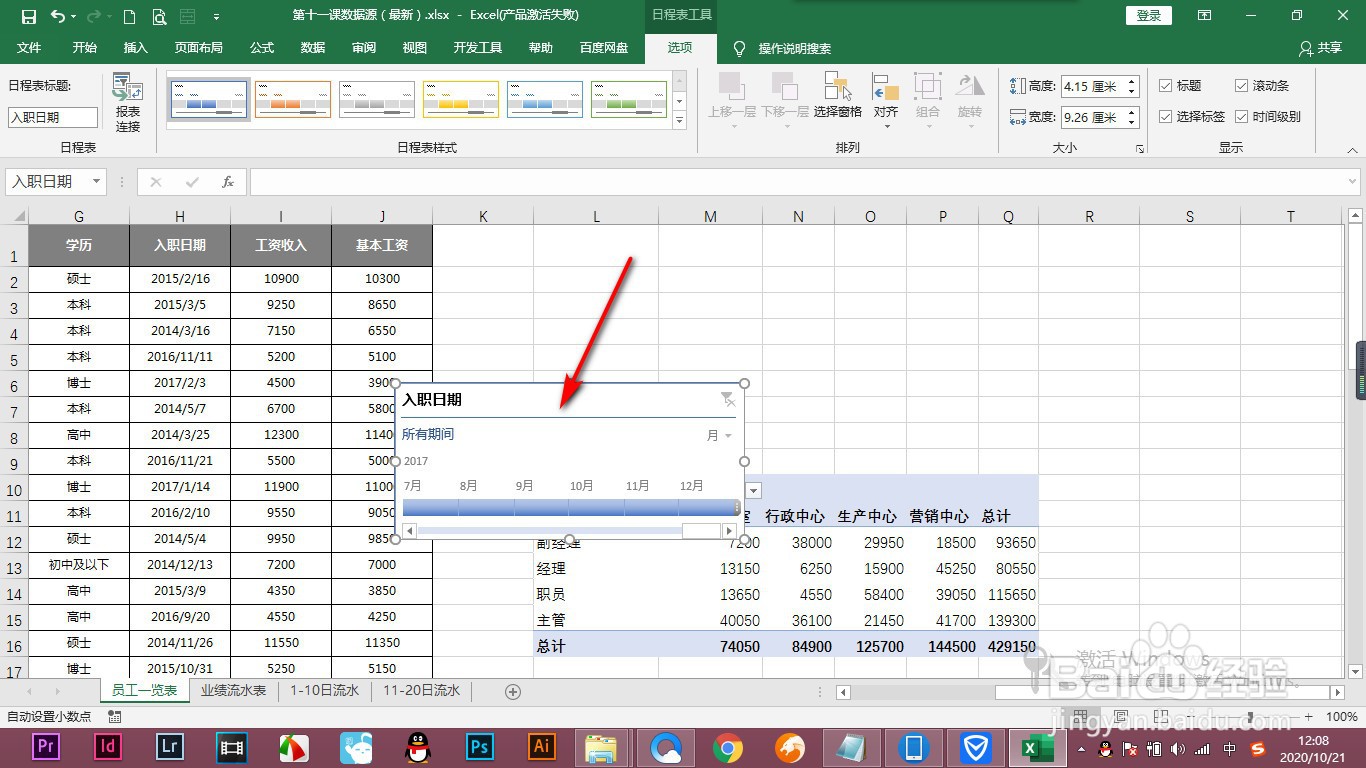Switch to the 开始 ribbon tab
This screenshot has height=768, width=1366.
click(85, 48)
